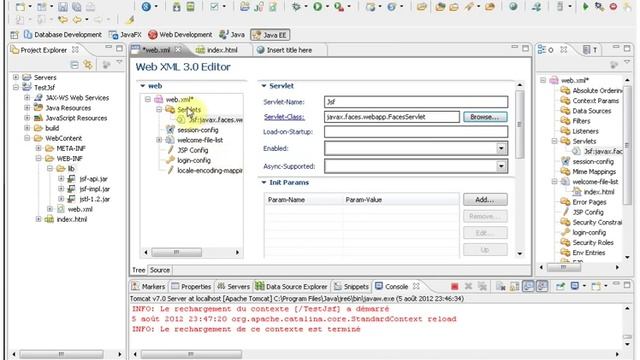Image resolution: width=640 pixels, height=360 pixels.
Task: Toggle Show Console When Standard Out Changes
Action: tap(528, 287)
